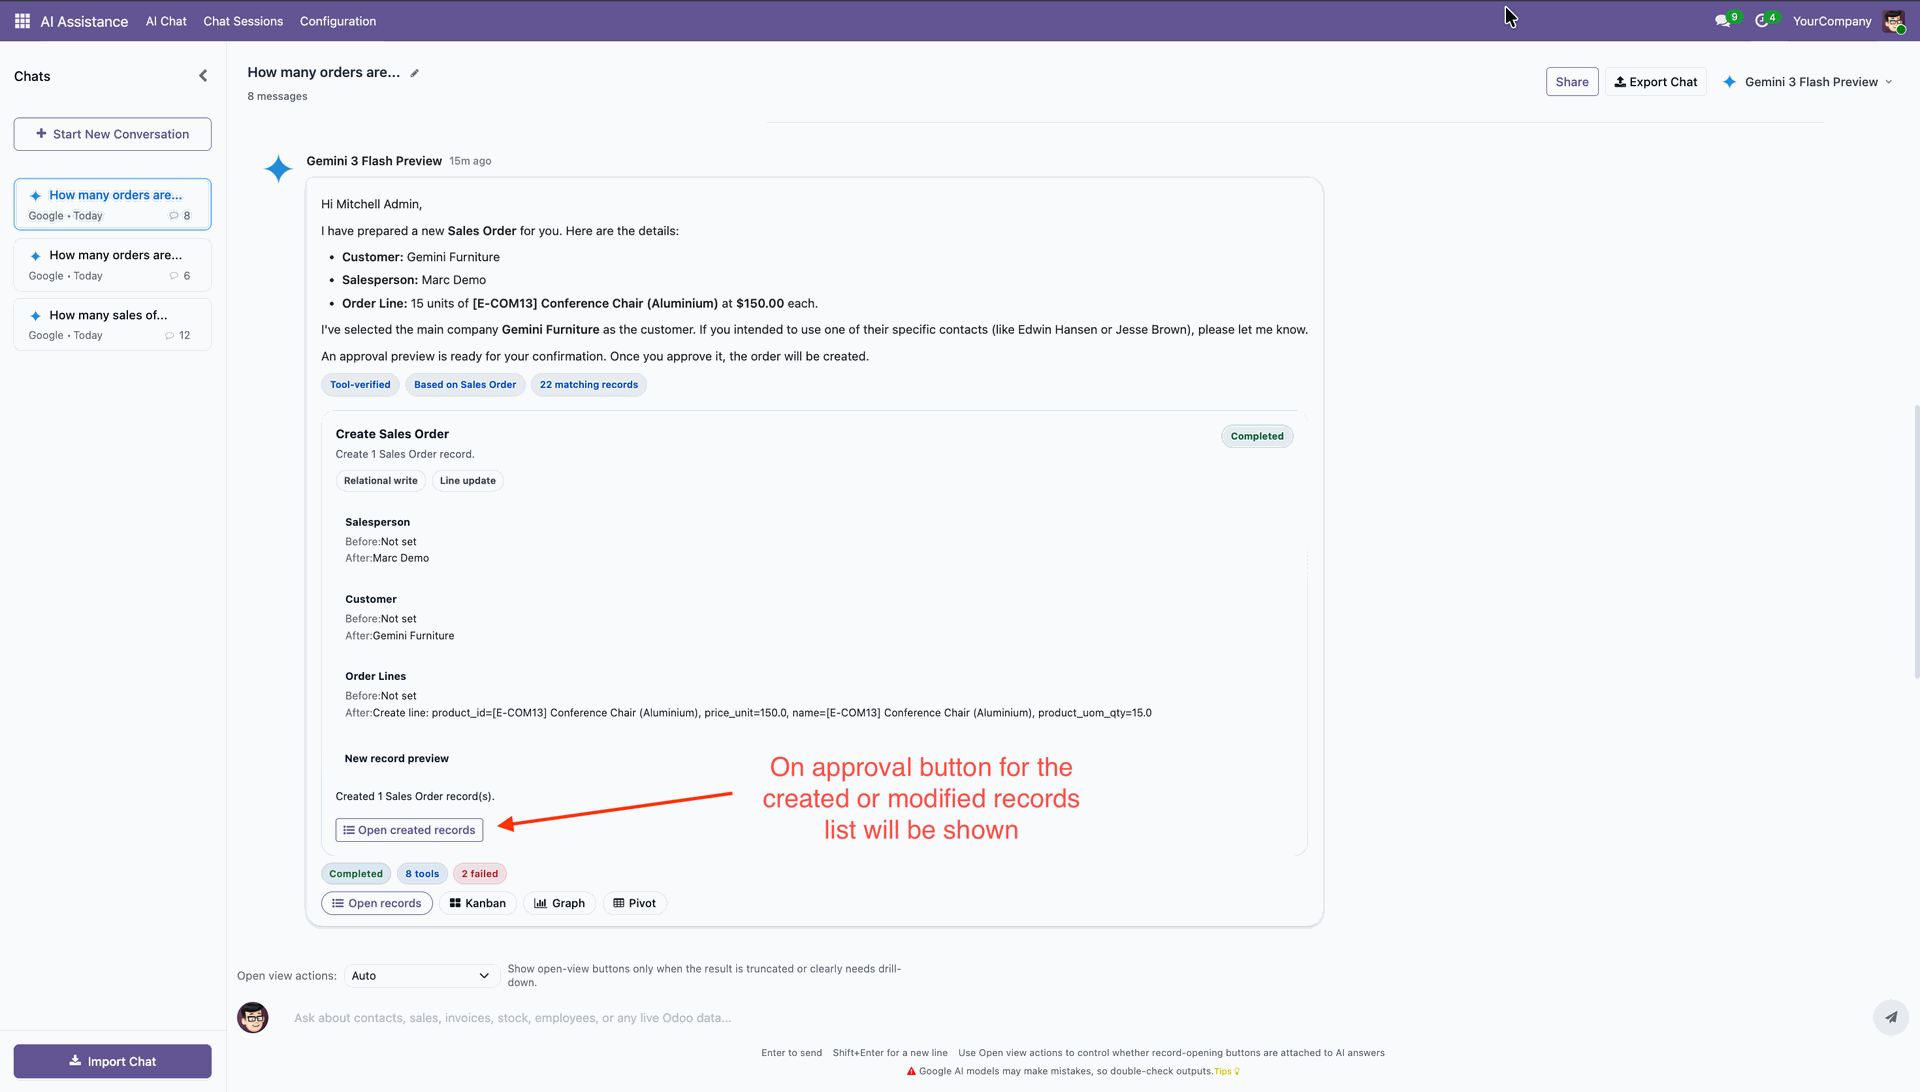The image size is (1920, 1092).
Task: Click the Export Chat button
Action: (1656, 82)
